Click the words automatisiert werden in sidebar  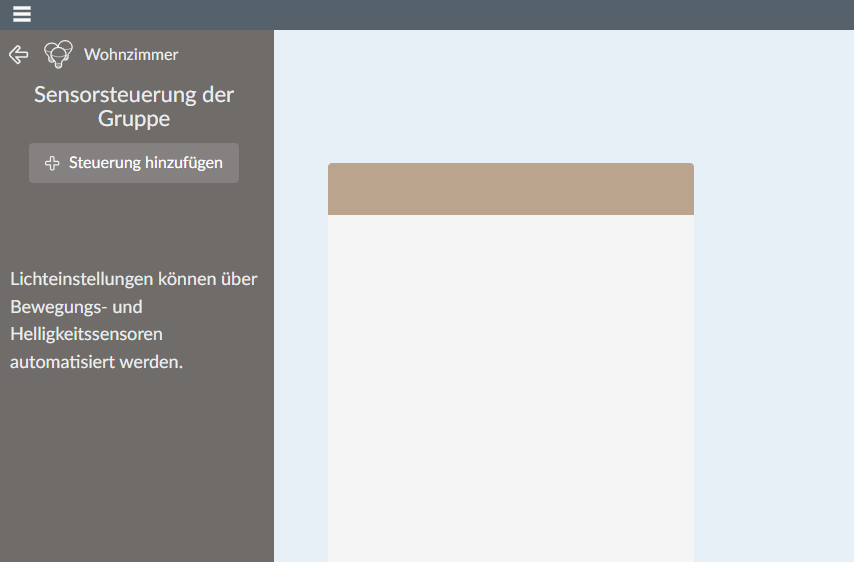click(x=96, y=362)
